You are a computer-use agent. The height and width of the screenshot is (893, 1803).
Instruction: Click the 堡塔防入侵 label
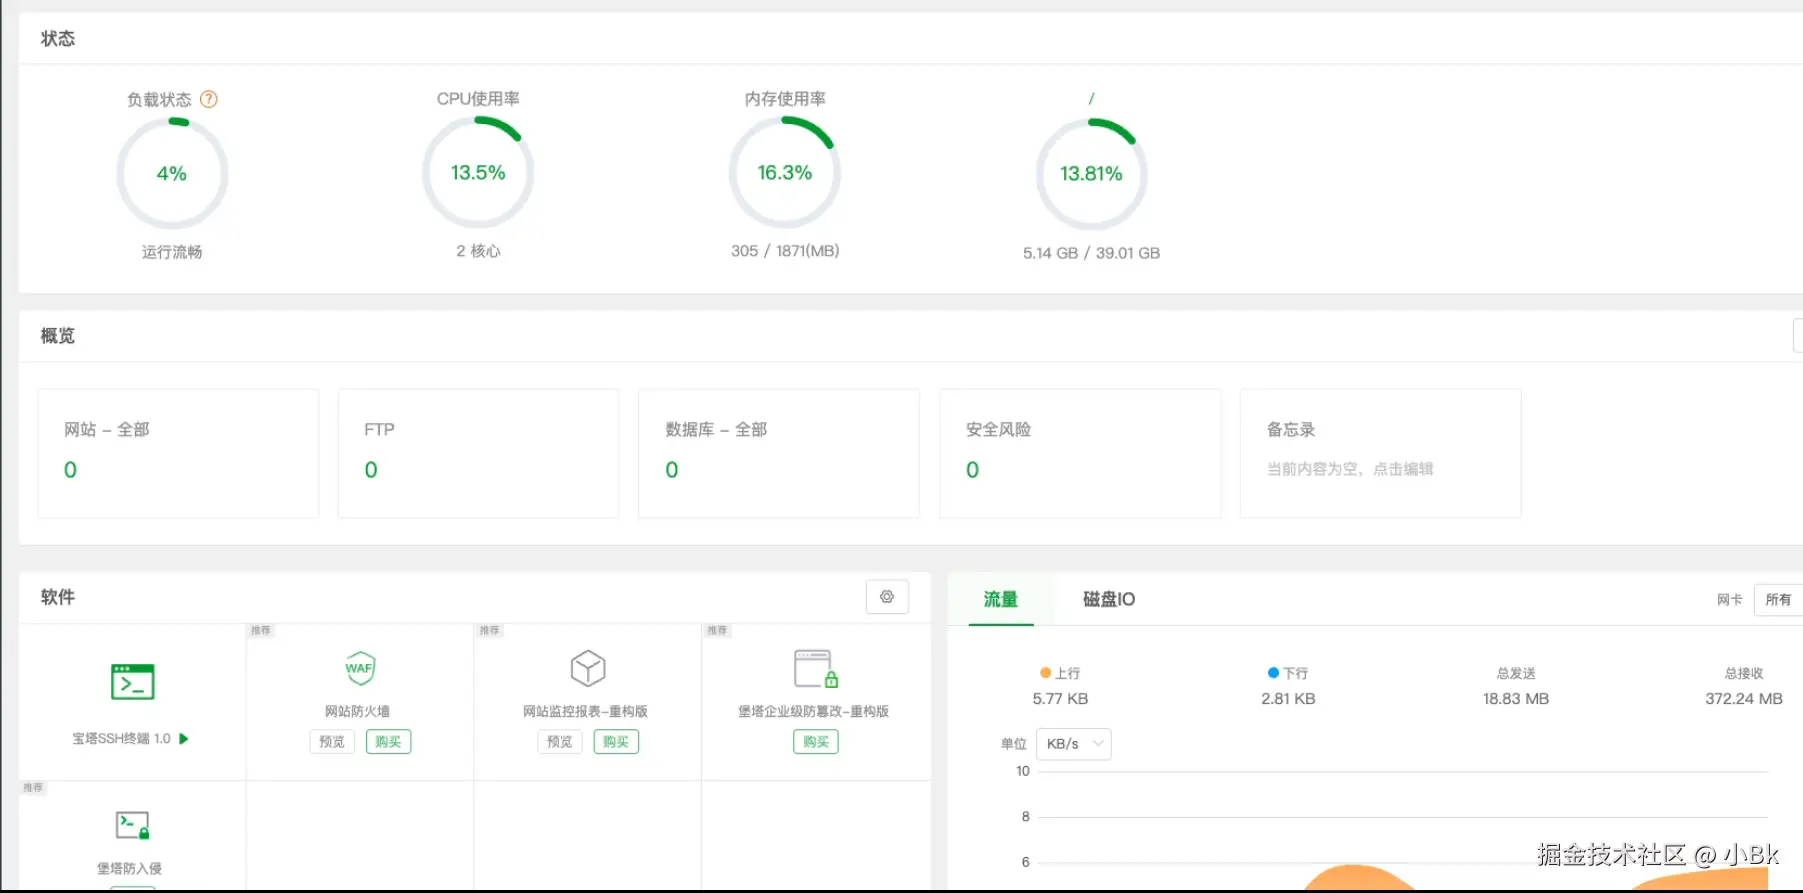pos(129,868)
